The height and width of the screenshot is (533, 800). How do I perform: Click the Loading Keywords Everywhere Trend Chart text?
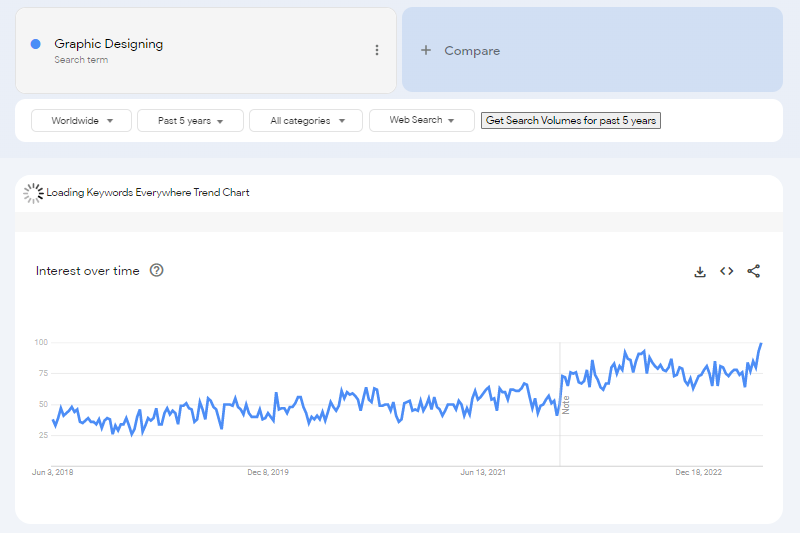coord(148,192)
